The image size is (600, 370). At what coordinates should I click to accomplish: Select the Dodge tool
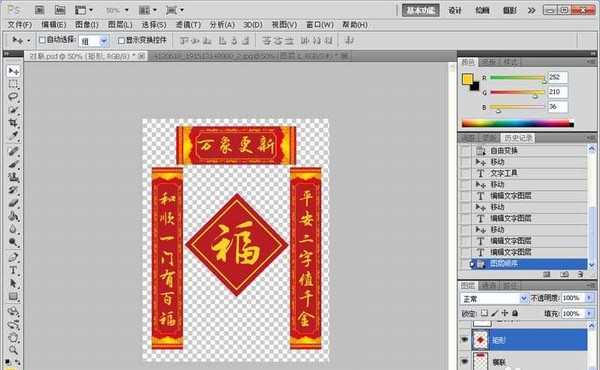pyautogui.click(x=13, y=242)
